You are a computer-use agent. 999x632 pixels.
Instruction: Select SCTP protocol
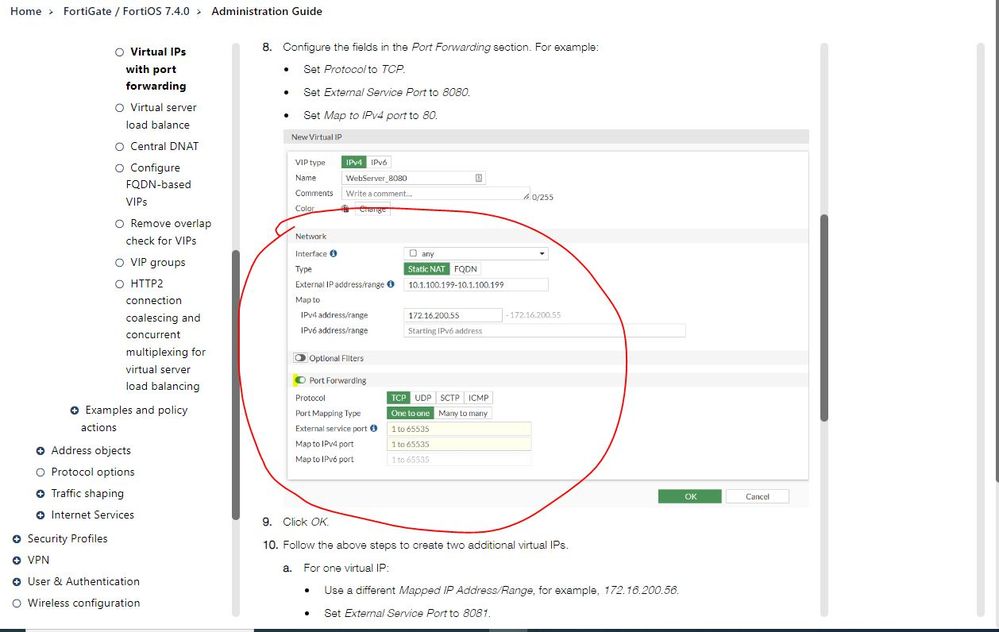click(x=450, y=398)
